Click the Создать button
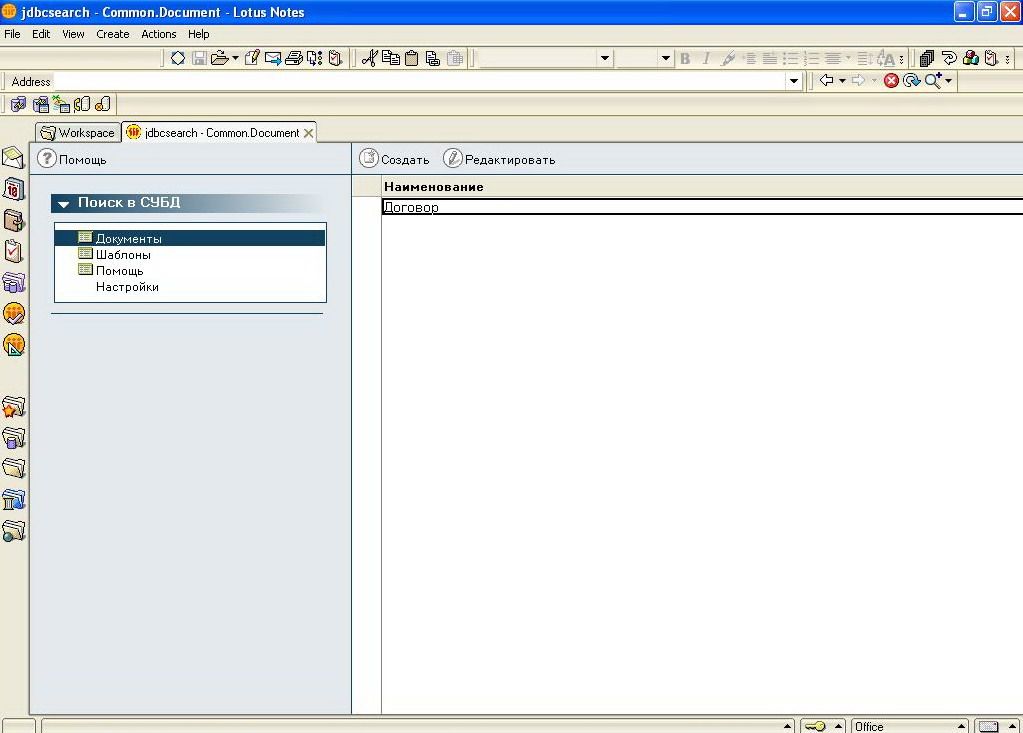Screen dimensions: 1023x733 [395, 159]
